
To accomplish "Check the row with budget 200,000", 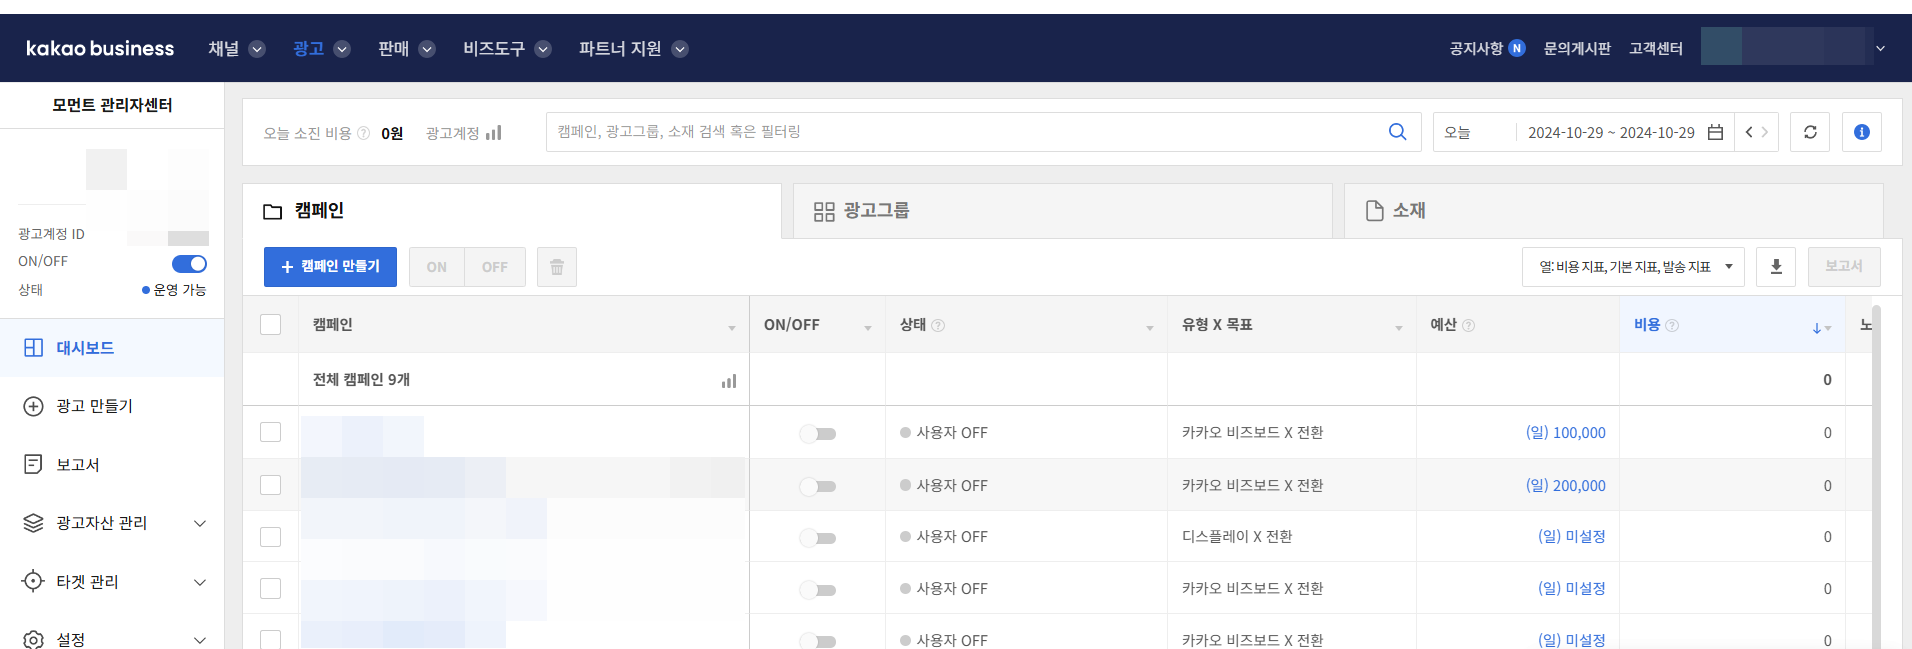I will 270,485.
